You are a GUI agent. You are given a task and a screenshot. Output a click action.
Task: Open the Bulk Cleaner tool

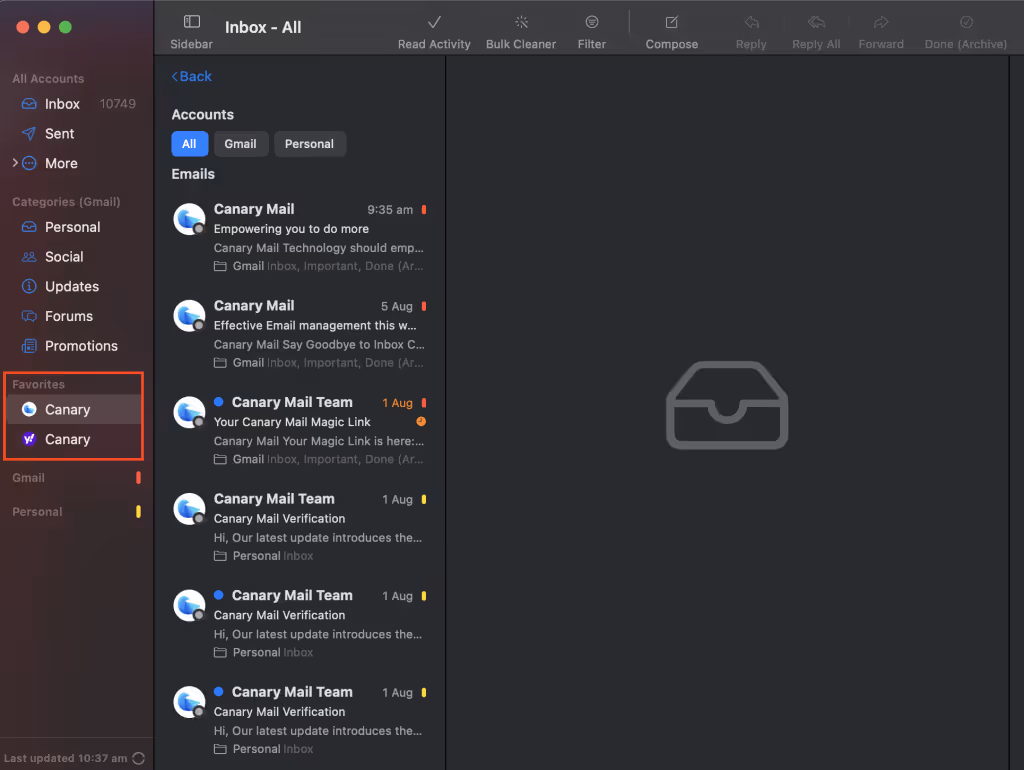(x=520, y=32)
